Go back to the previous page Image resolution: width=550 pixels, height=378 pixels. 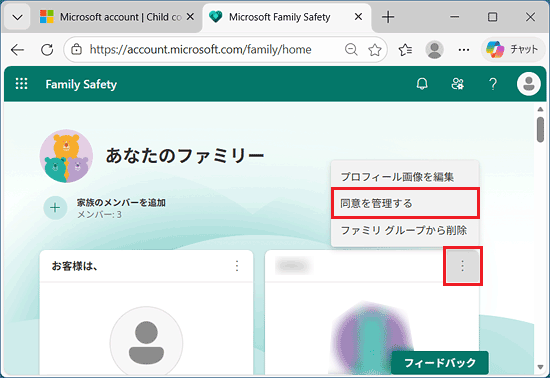point(18,50)
